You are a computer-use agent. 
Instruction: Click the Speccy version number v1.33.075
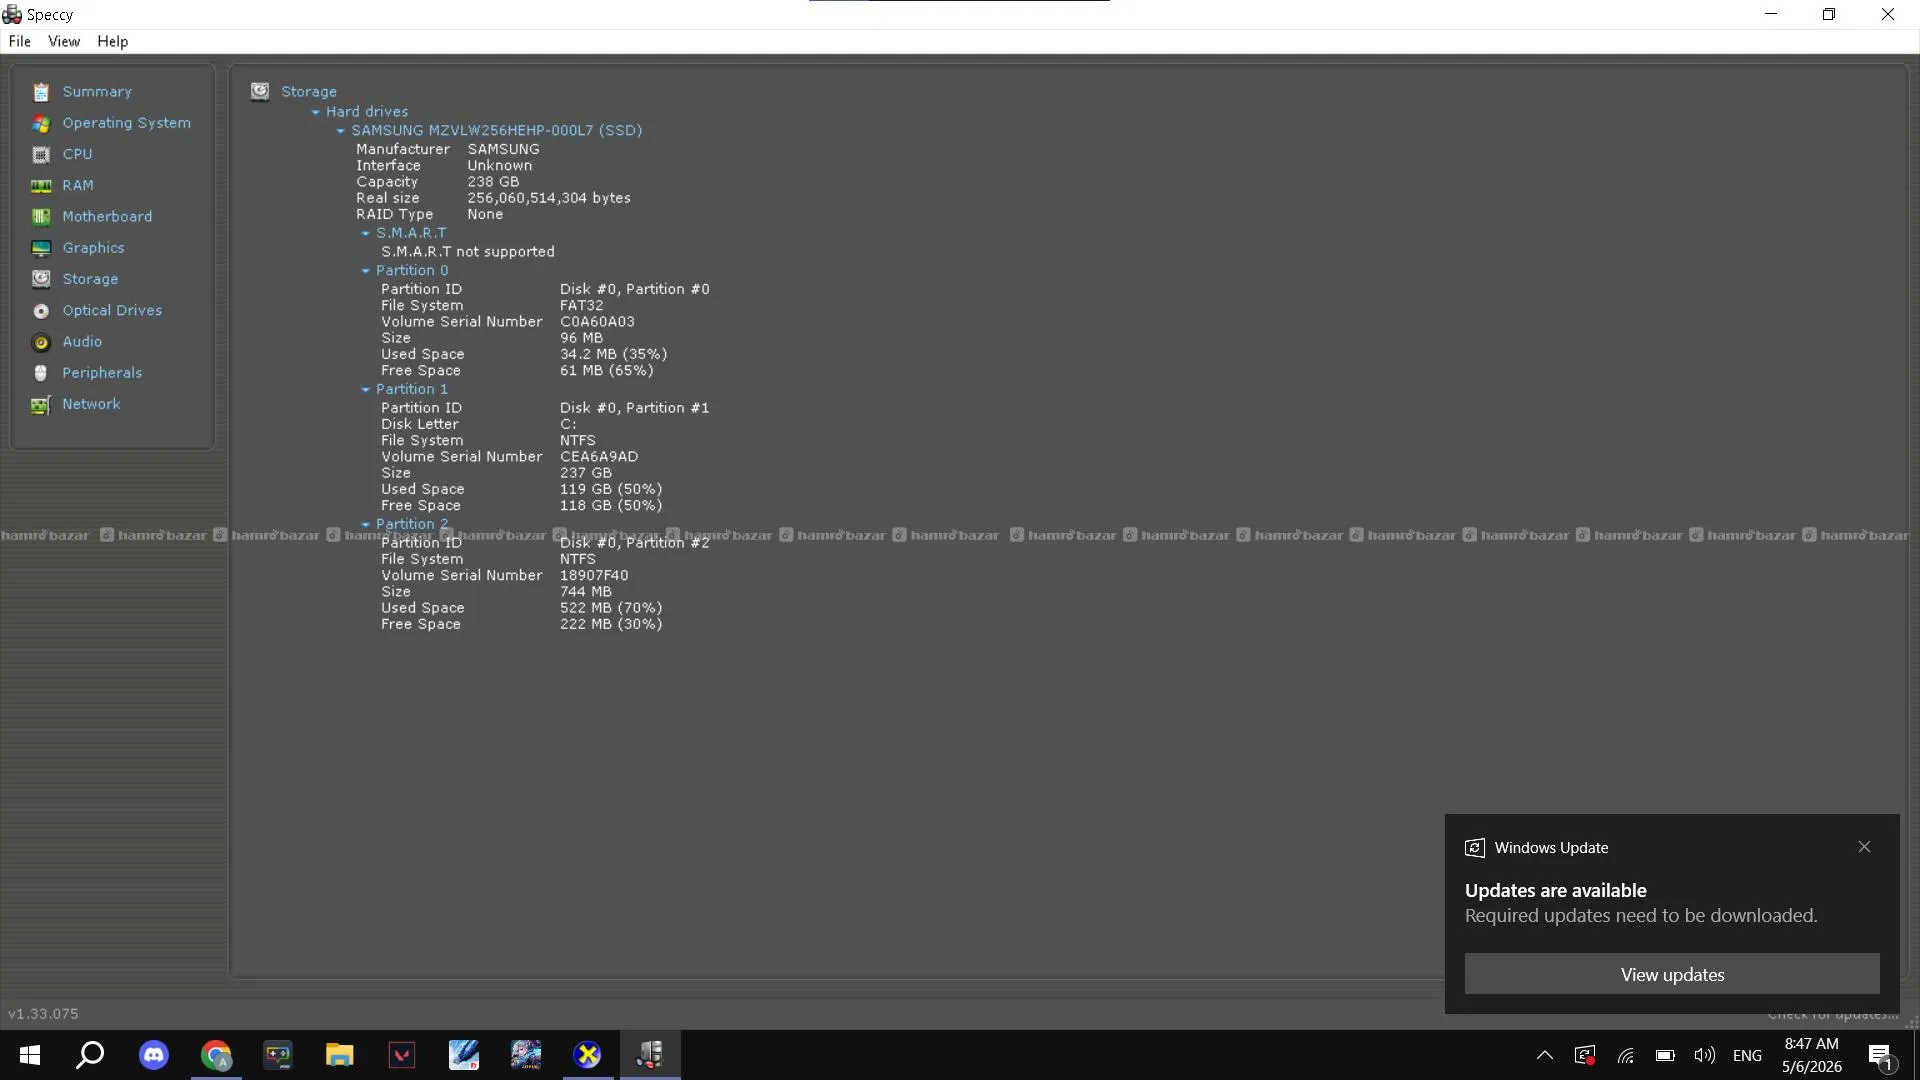click(x=43, y=1014)
